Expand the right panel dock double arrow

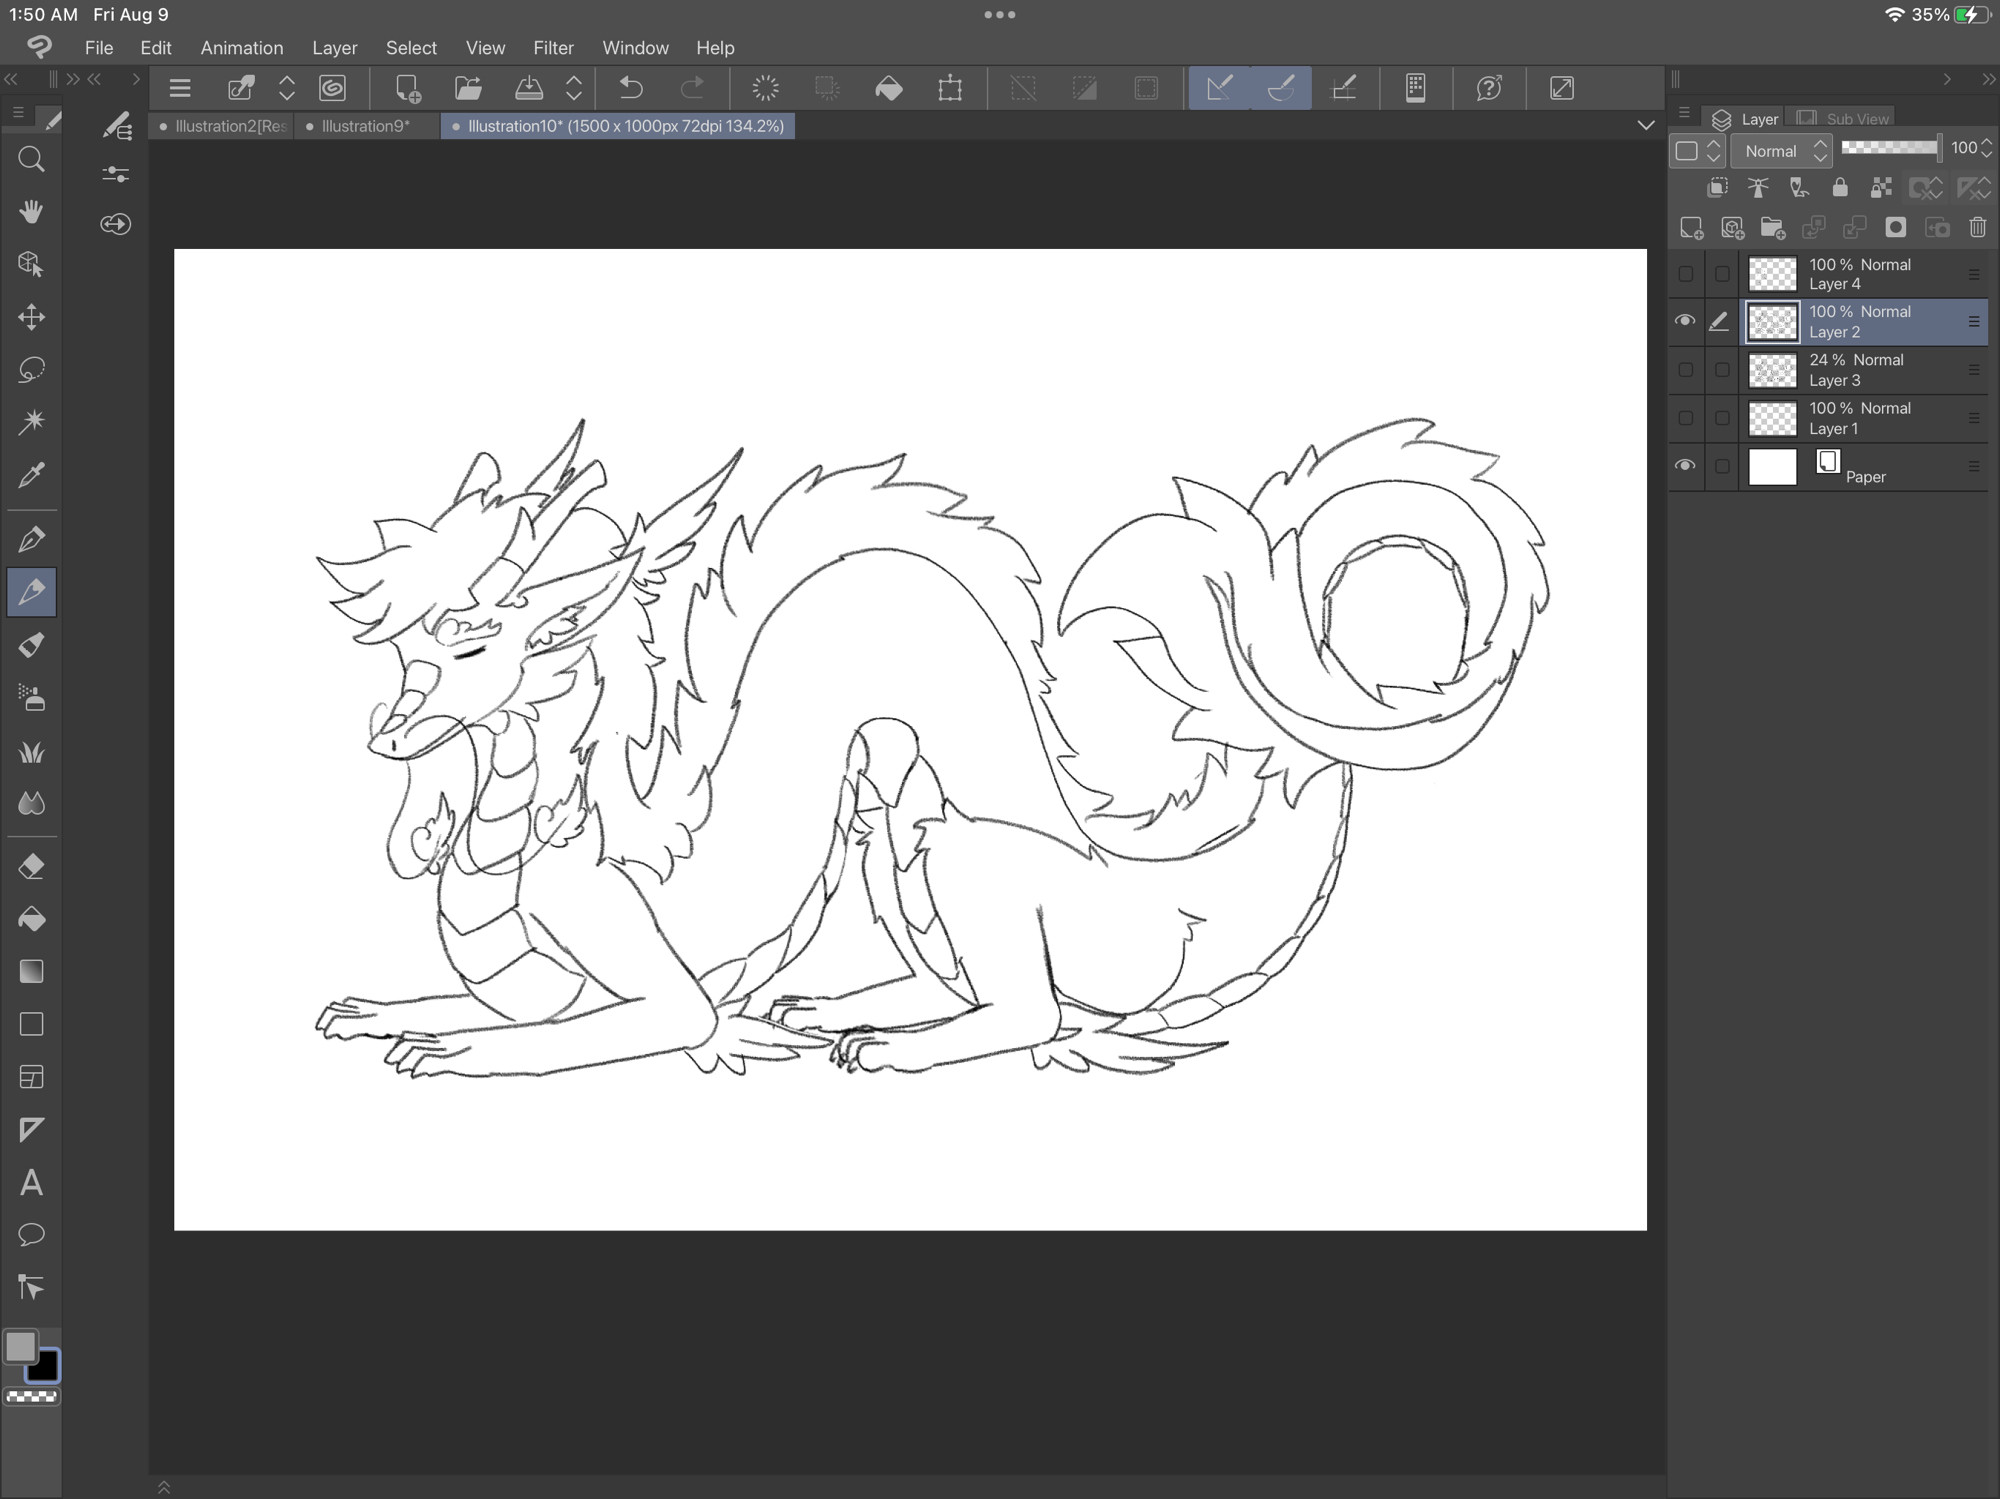1987,79
